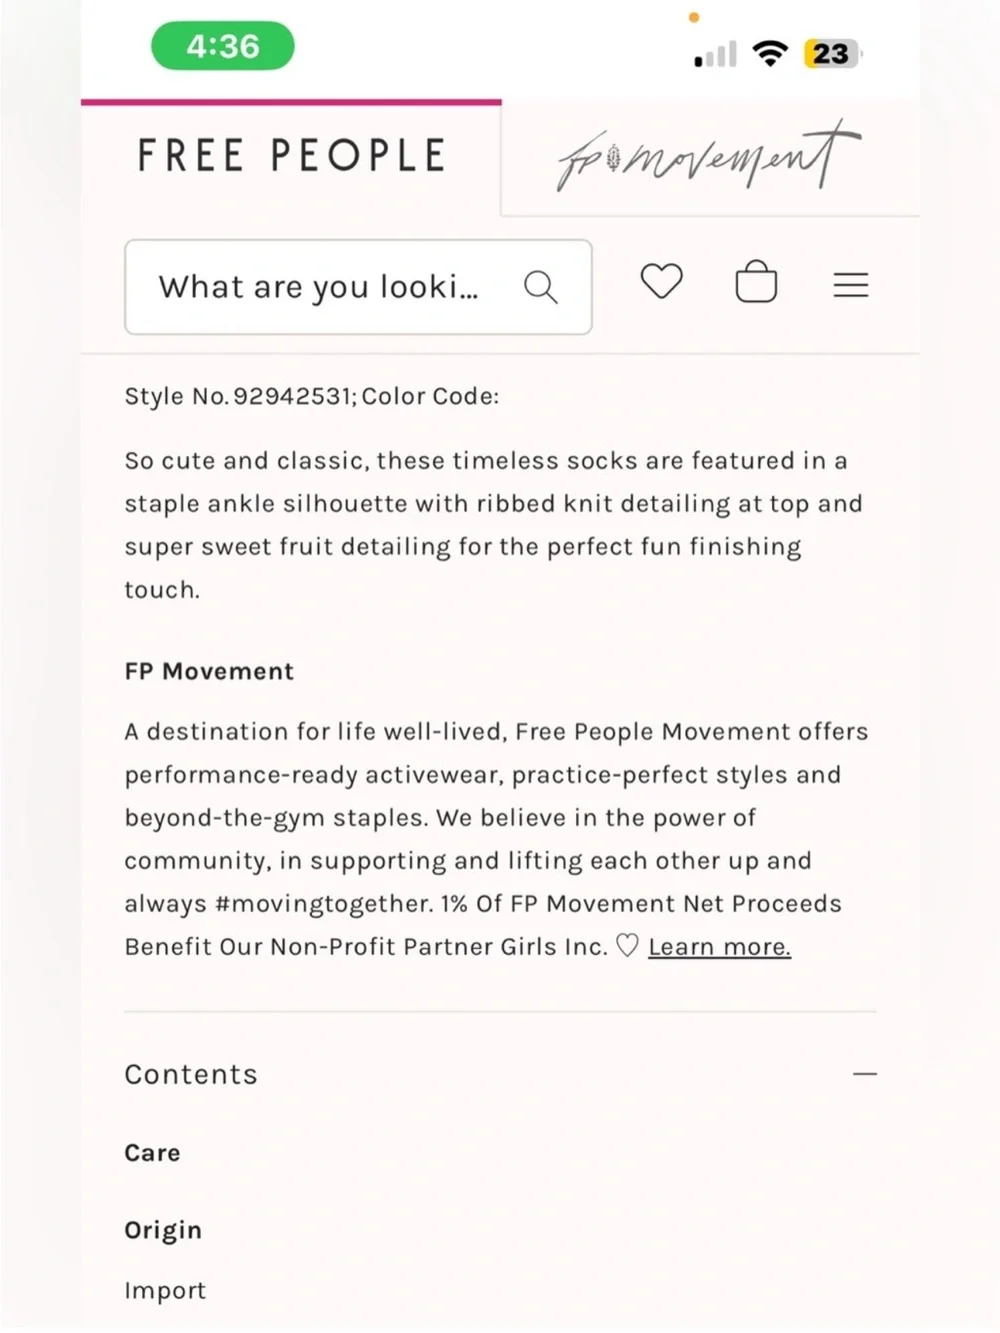Open the shopping bag icon
1000x1333 pixels.
click(756, 282)
